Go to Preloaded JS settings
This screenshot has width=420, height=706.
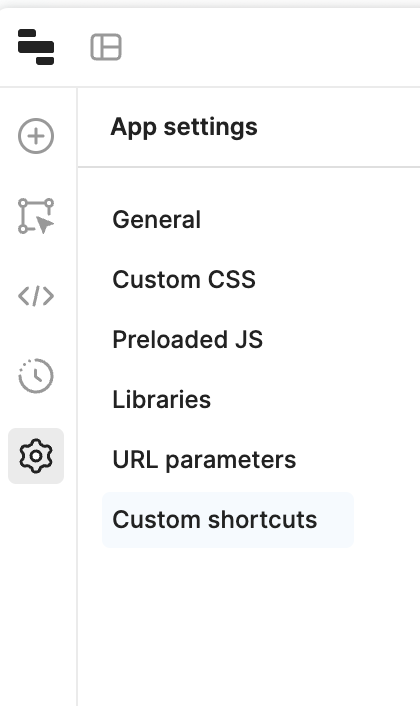click(187, 339)
